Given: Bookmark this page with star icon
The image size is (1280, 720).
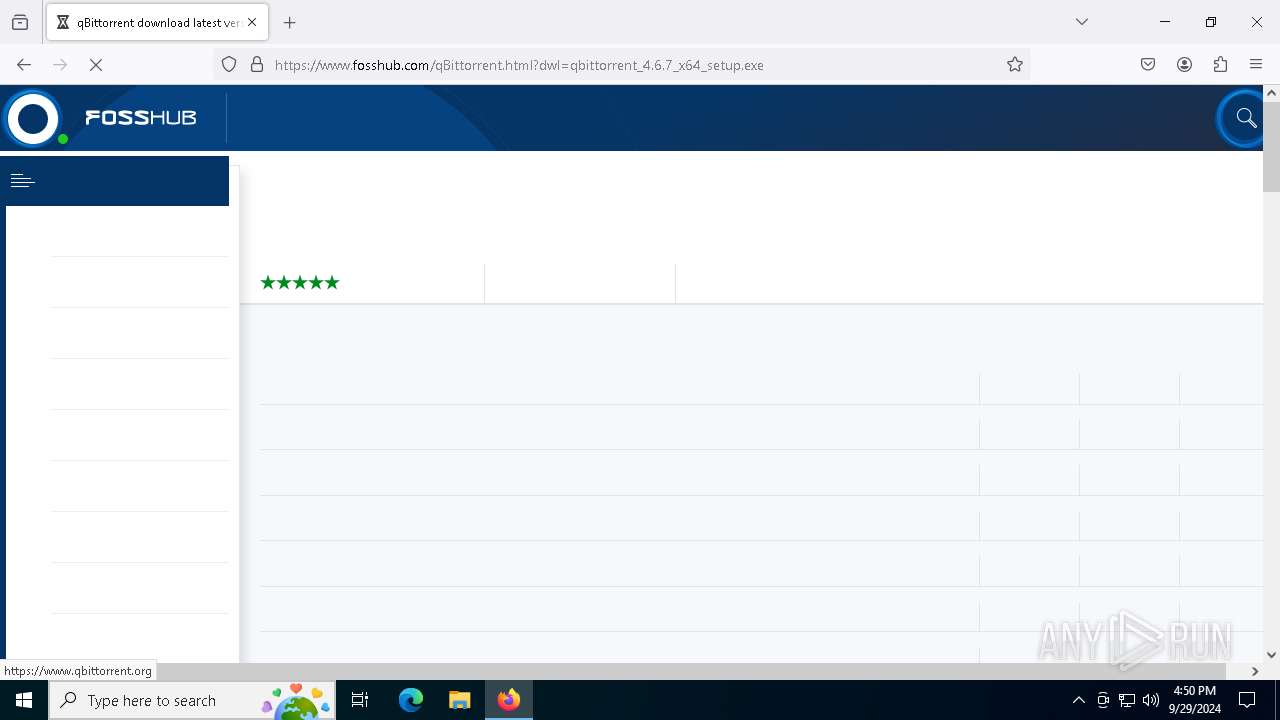Looking at the screenshot, I should tap(1015, 64).
